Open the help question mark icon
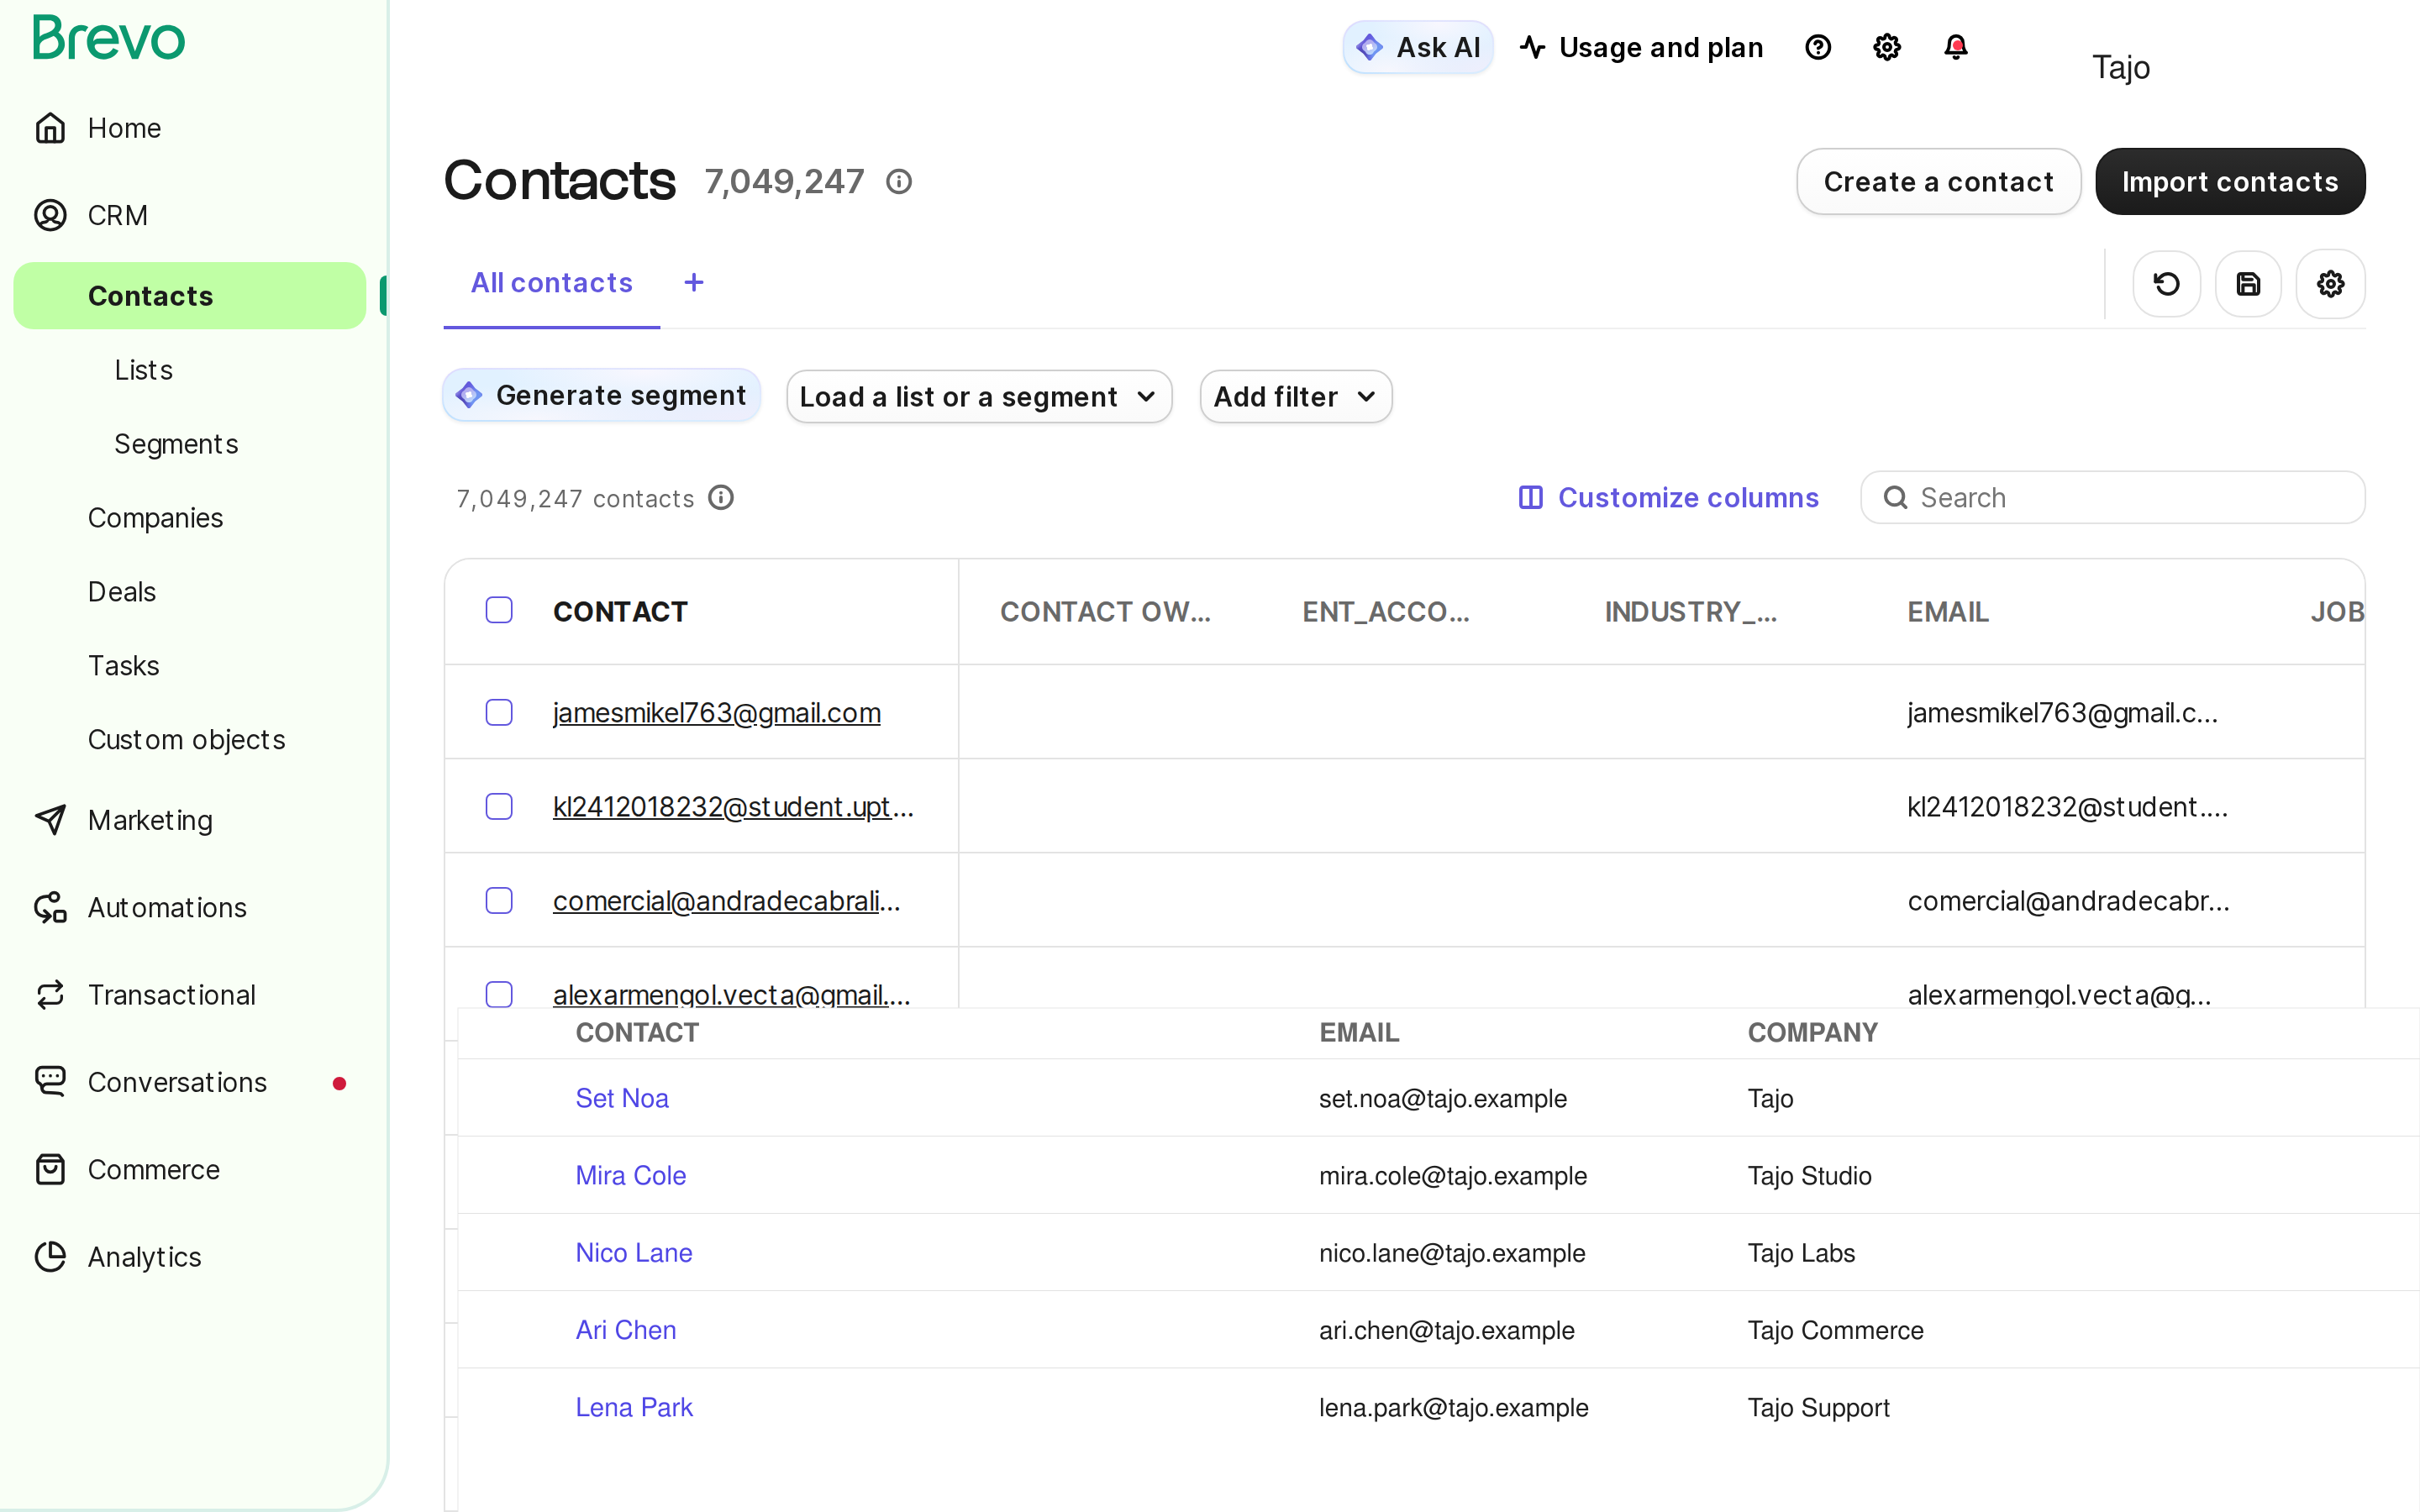The height and width of the screenshot is (1512, 2420). click(1818, 47)
